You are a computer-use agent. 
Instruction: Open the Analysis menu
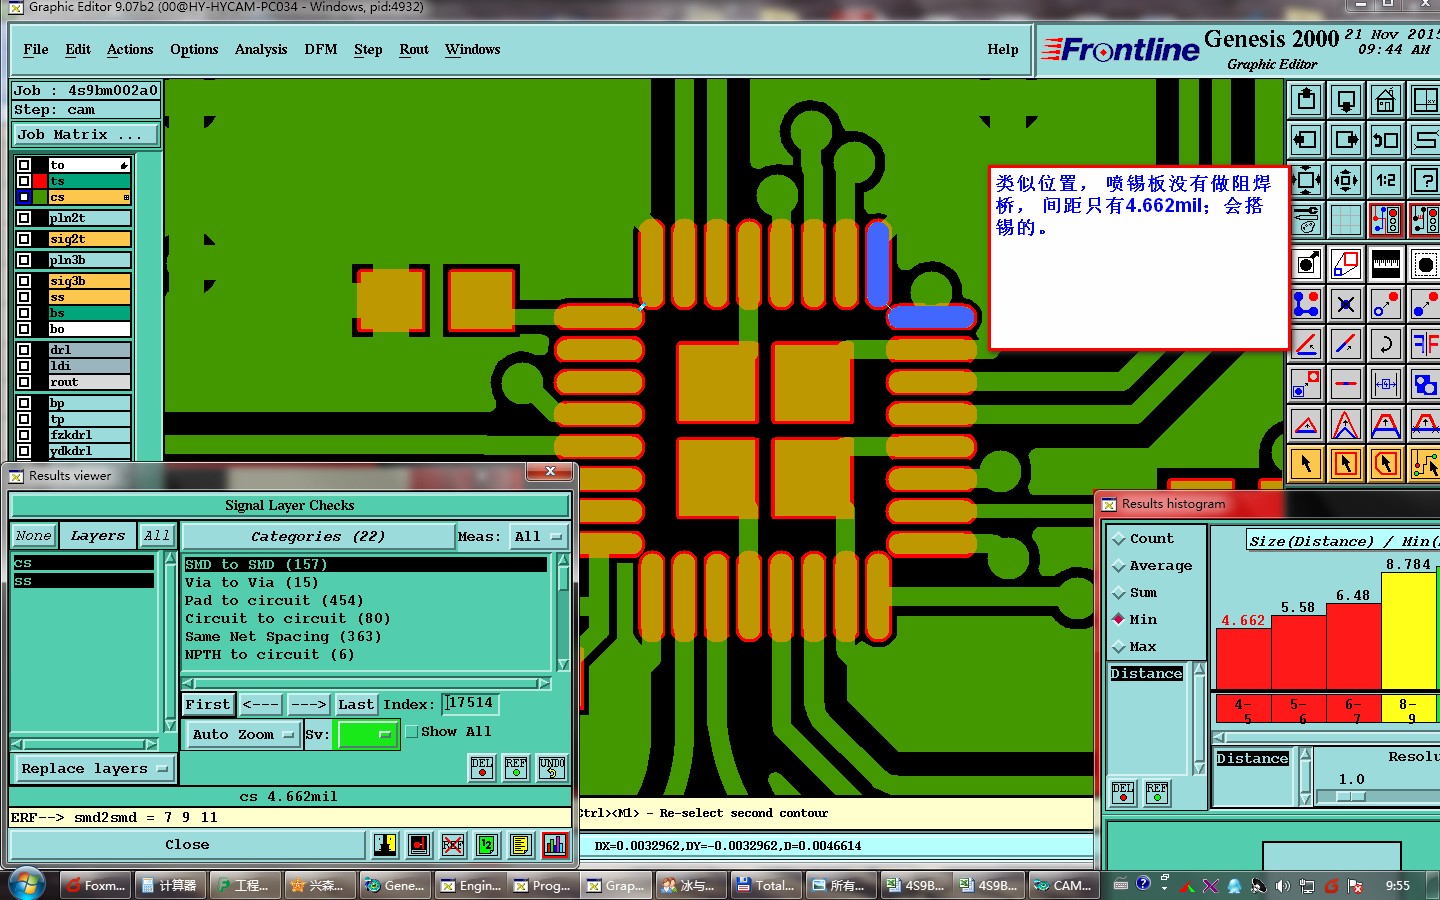click(x=261, y=49)
